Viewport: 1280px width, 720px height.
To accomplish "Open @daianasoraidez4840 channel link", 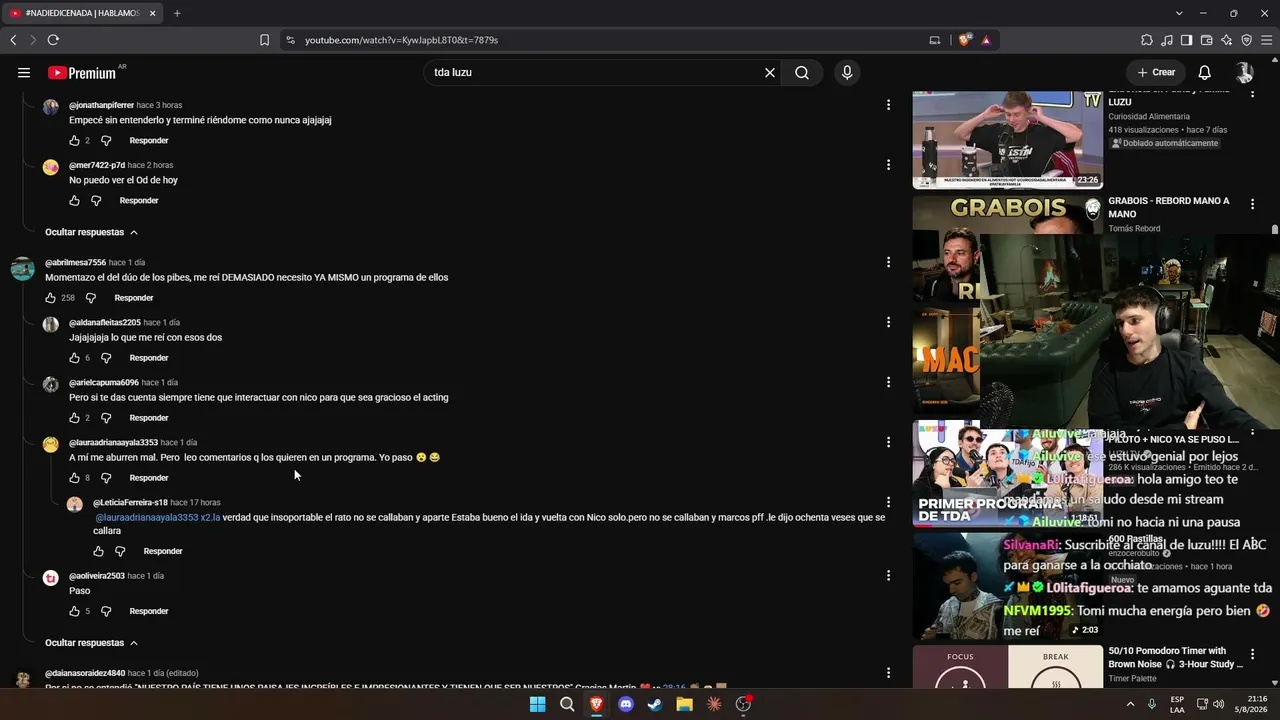I will pyautogui.click(x=85, y=673).
